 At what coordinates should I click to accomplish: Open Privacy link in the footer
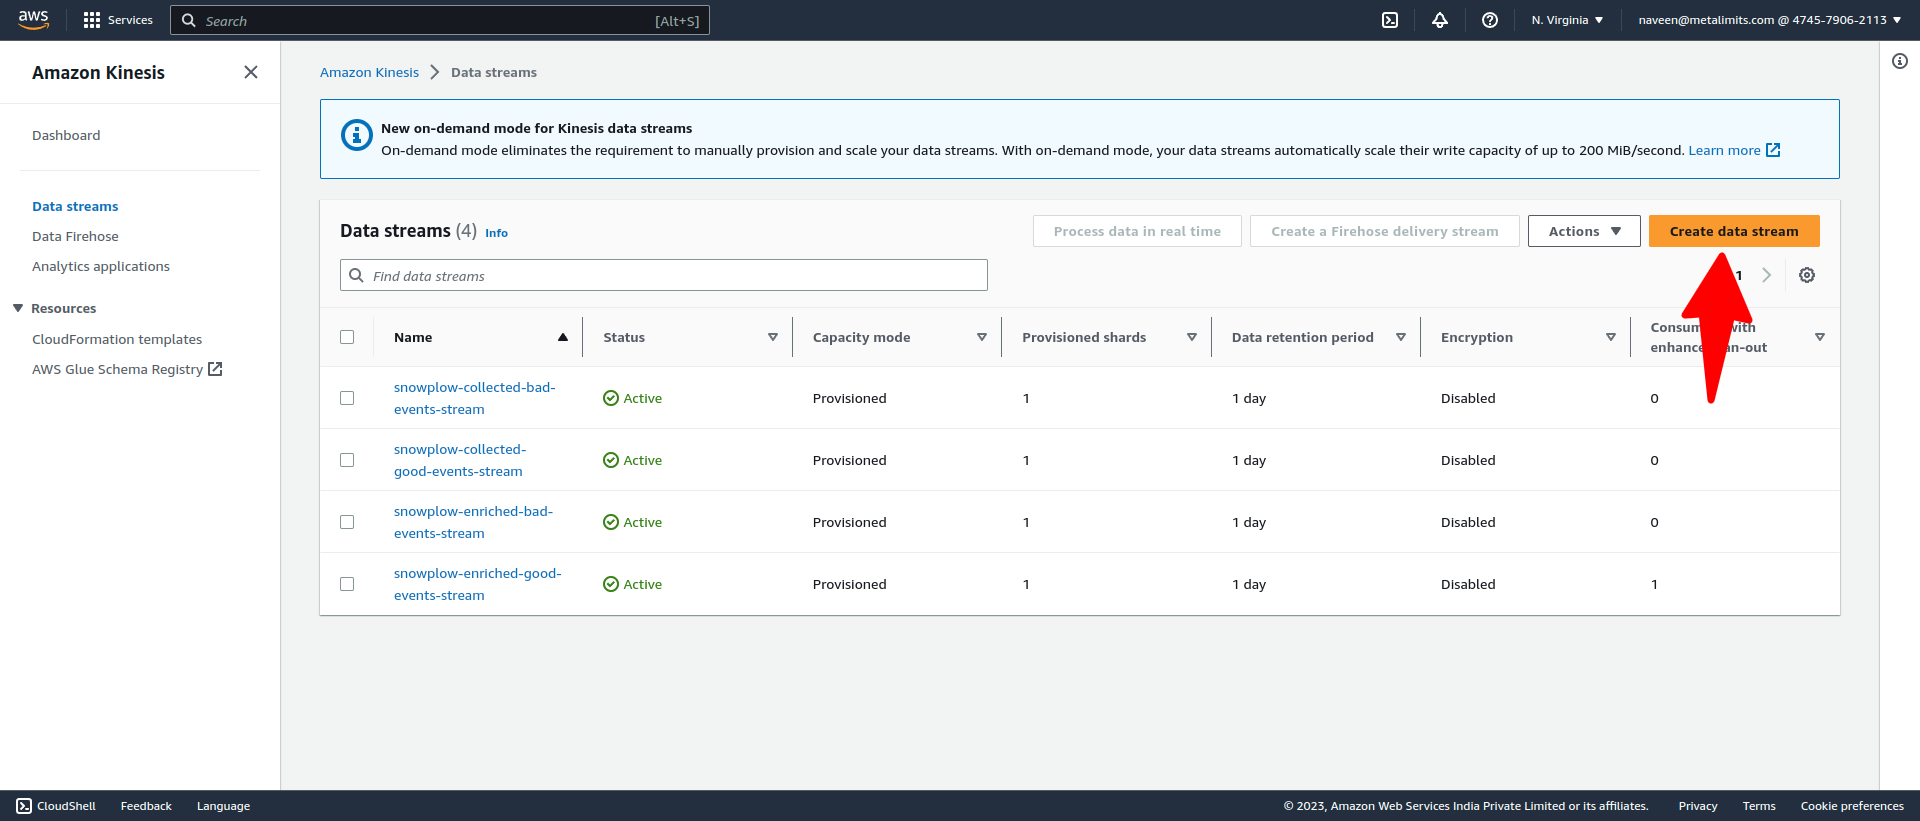coord(1698,806)
